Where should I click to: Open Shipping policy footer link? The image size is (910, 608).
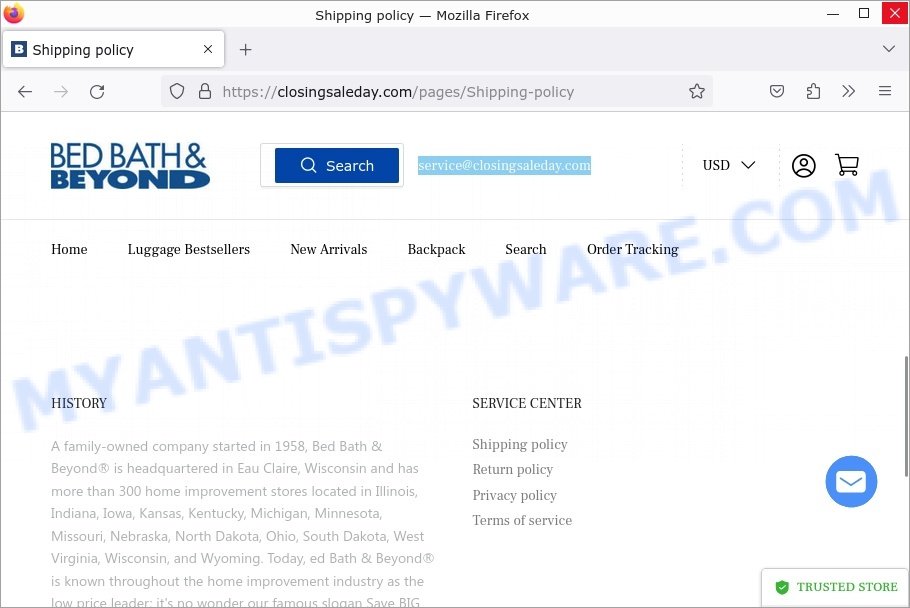point(519,444)
